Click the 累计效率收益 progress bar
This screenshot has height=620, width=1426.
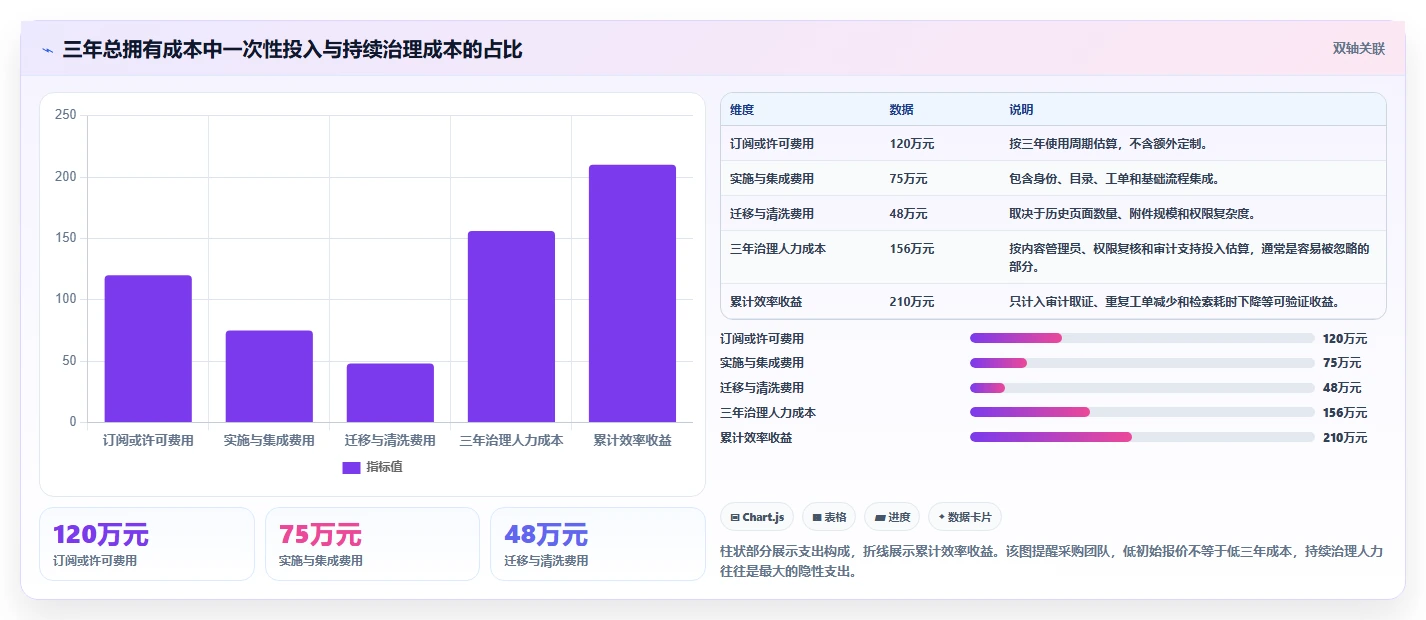[1142, 437]
